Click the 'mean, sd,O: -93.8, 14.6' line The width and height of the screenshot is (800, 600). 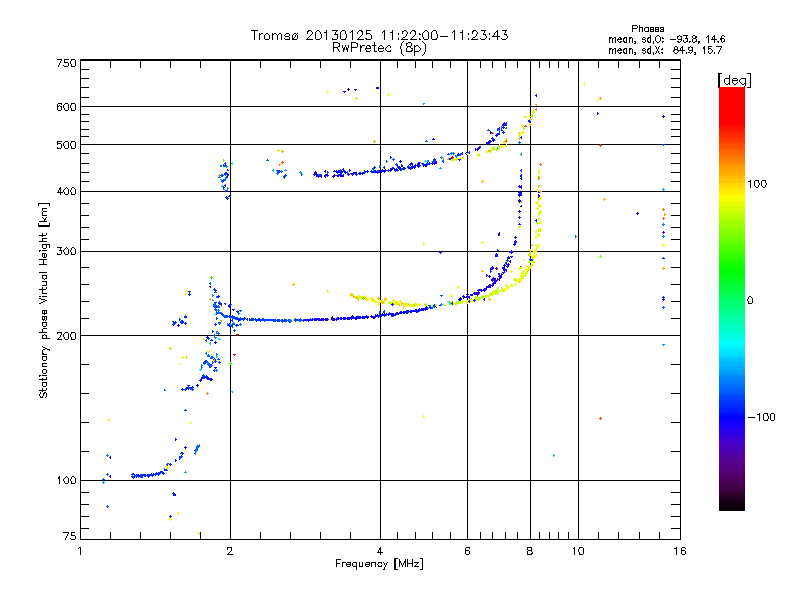666,39
